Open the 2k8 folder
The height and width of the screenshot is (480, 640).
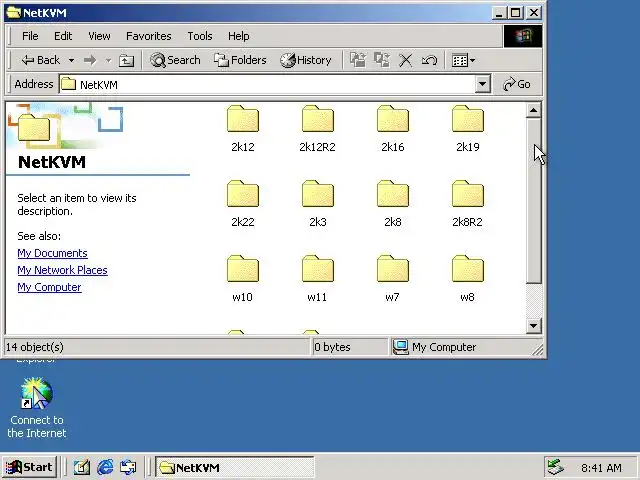393,204
